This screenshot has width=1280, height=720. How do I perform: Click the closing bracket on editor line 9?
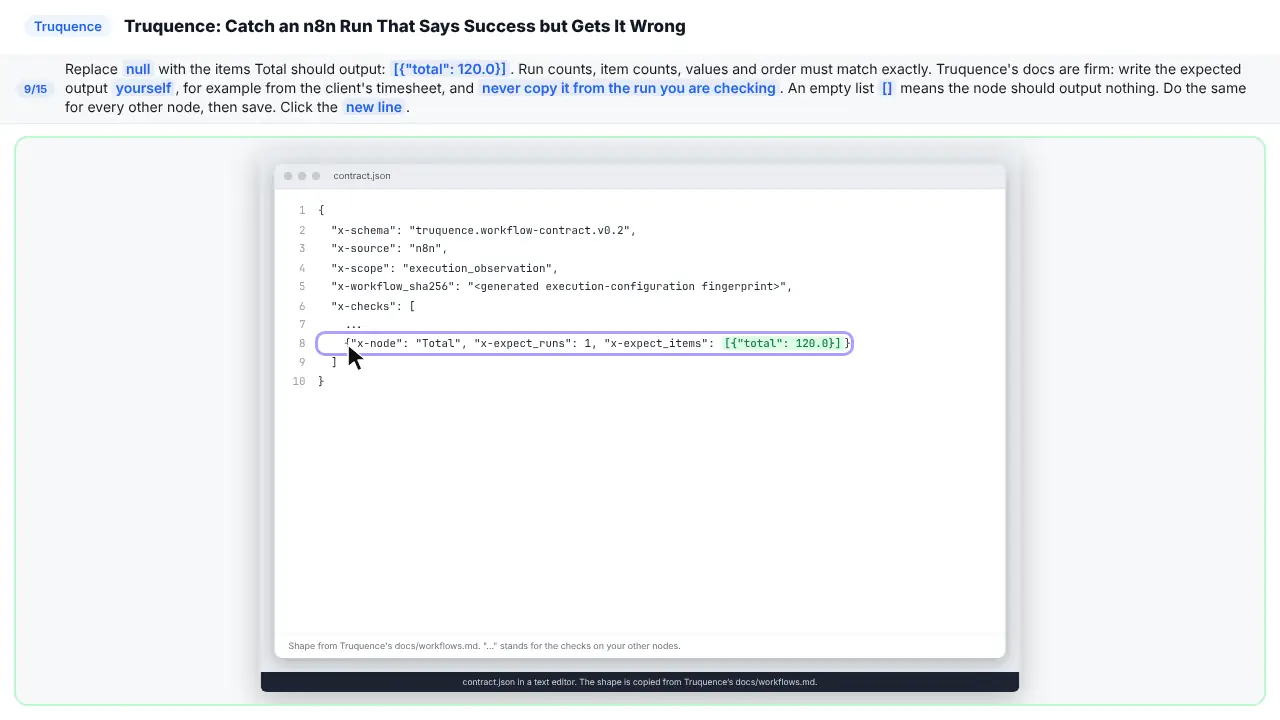[334, 362]
